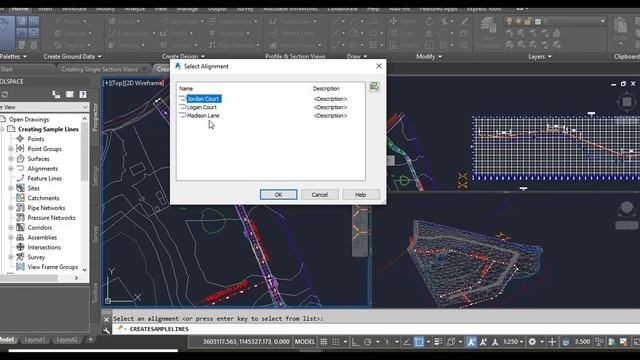
Task: Click the annotation scale auto-add icon in status bar
Action: pyautogui.click(x=483, y=342)
